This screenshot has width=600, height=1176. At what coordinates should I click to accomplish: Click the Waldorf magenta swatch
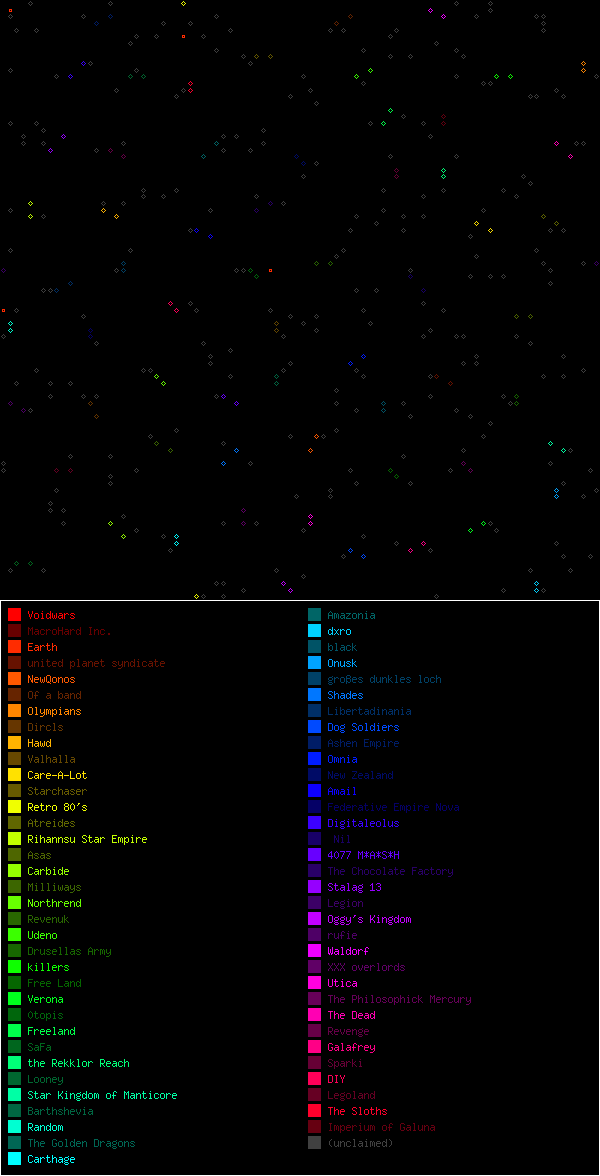(x=314, y=951)
